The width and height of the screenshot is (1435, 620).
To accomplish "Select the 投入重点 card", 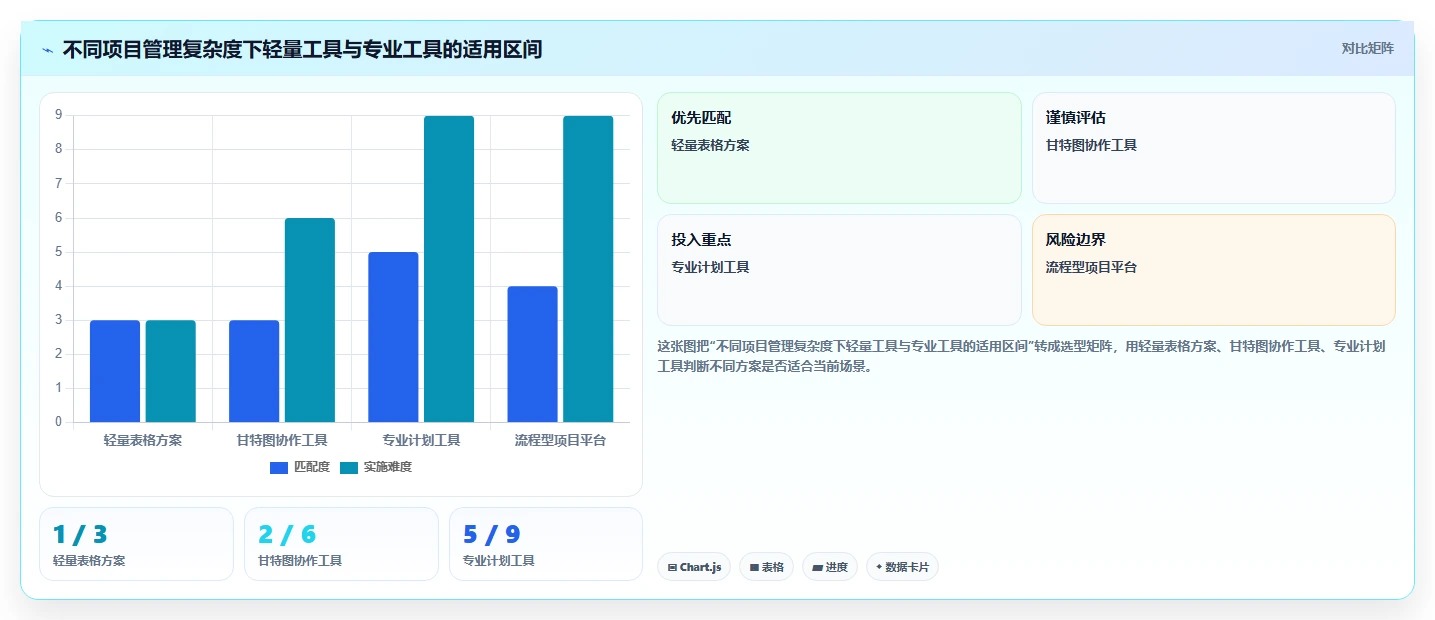I will pos(839,270).
